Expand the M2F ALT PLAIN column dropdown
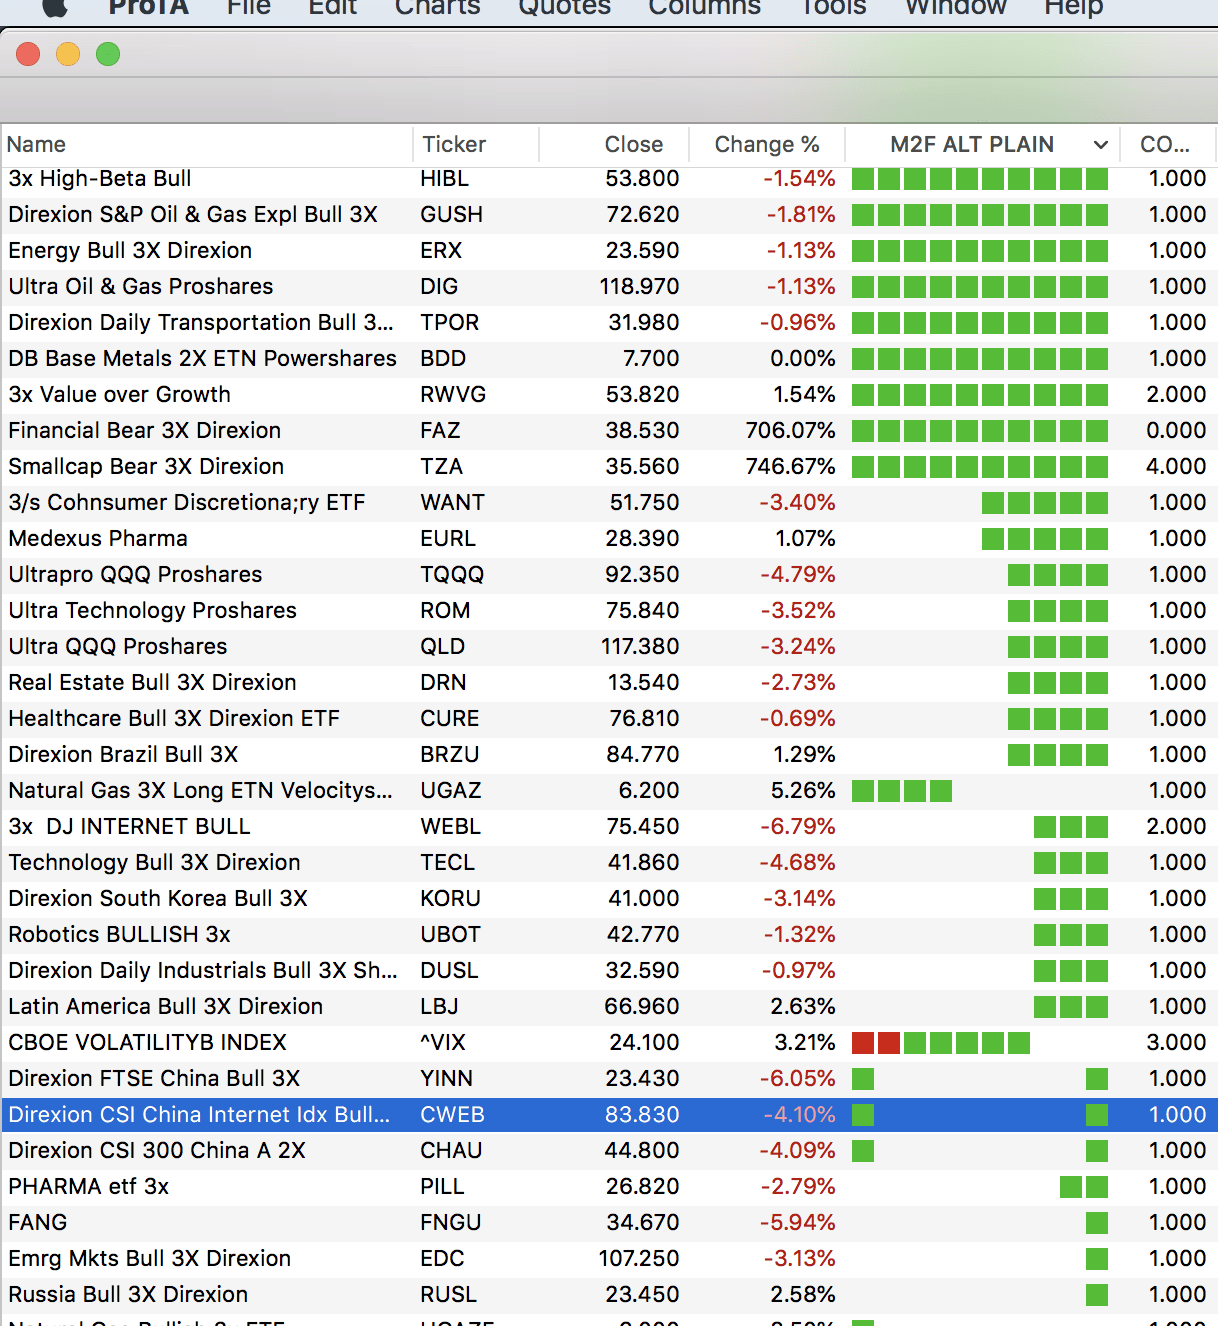The height and width of the screenshot is (1326, 1218). (1101, 145)
